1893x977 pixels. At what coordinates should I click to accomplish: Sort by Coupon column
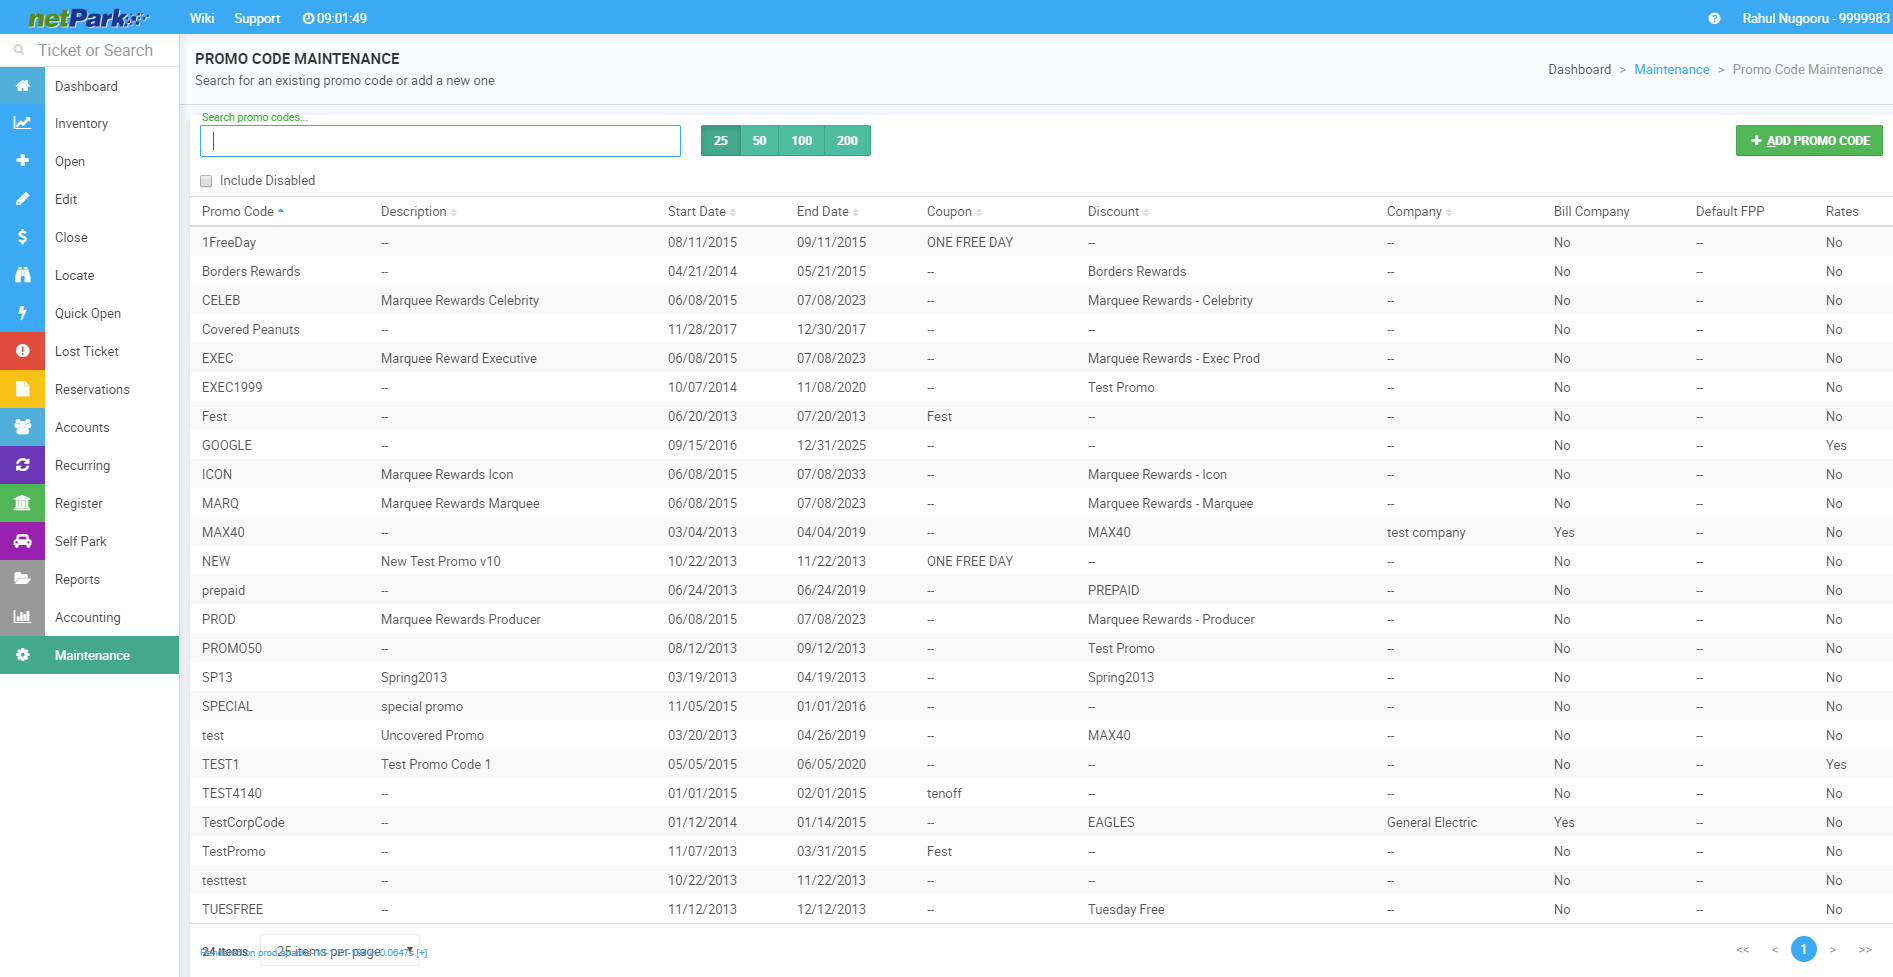954,211
